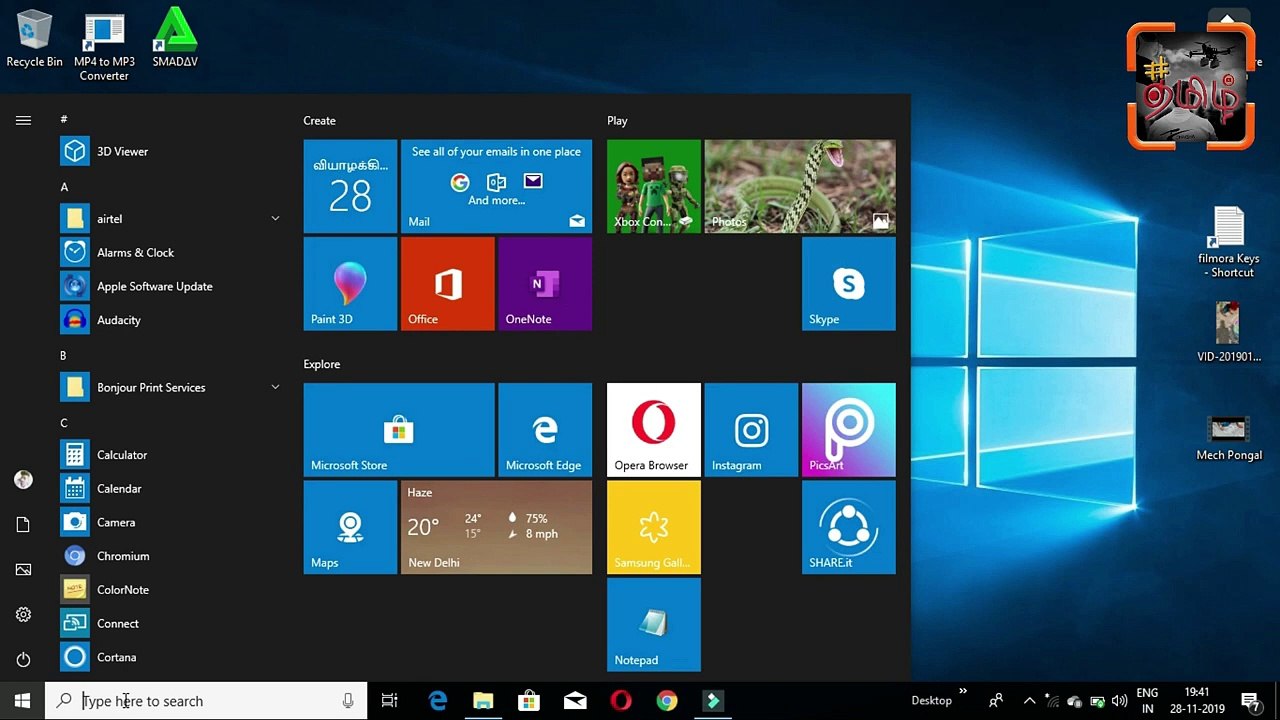Image resolution: width=1280 pixels, height=720 pixels.
Task: Open the clock showing 19:41
Action: [1197, 701]
